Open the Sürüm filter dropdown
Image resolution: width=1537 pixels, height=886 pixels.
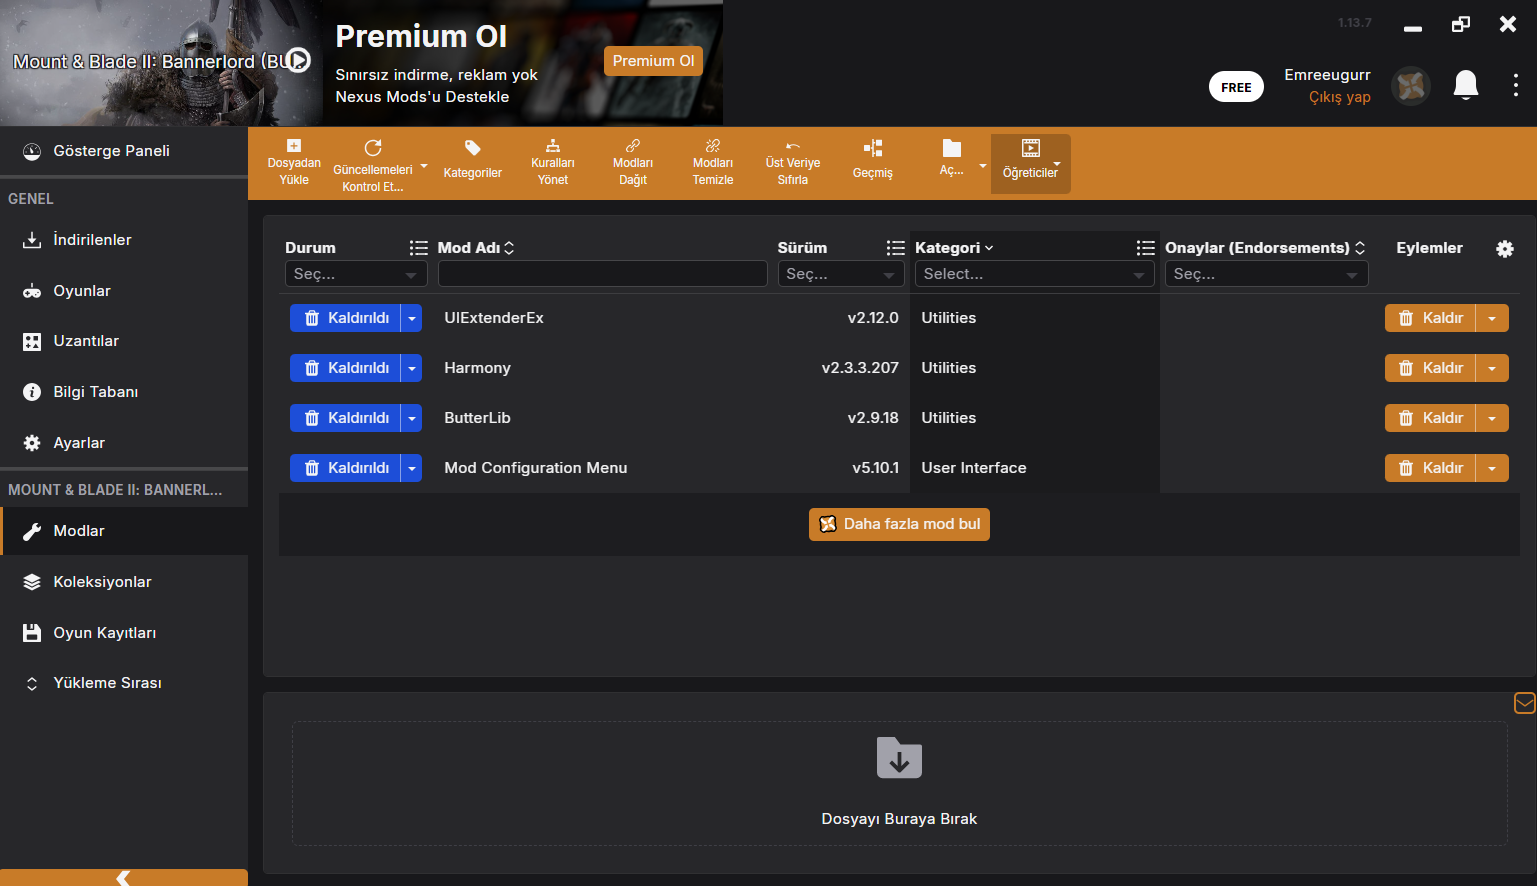(x=841, y=274)
